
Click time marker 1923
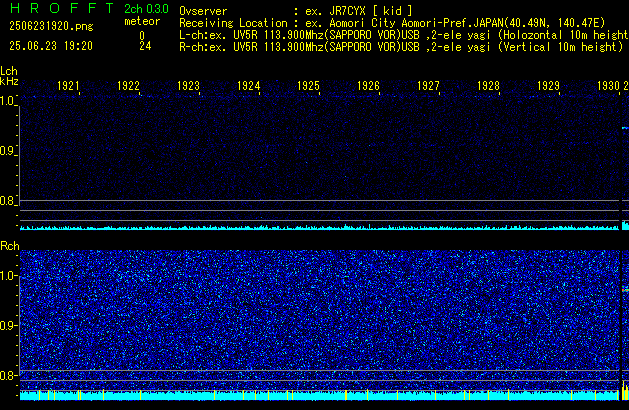click(188, 86)
